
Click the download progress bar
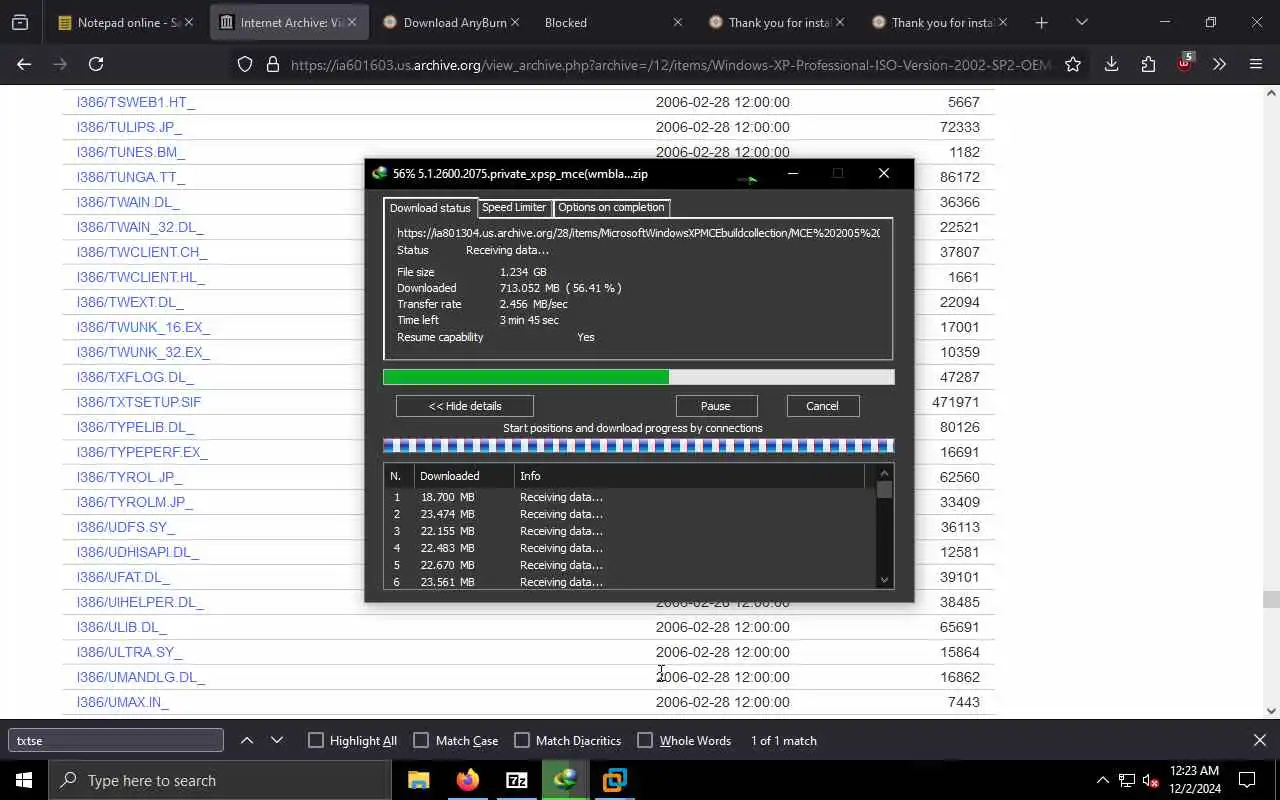[638, 377]
